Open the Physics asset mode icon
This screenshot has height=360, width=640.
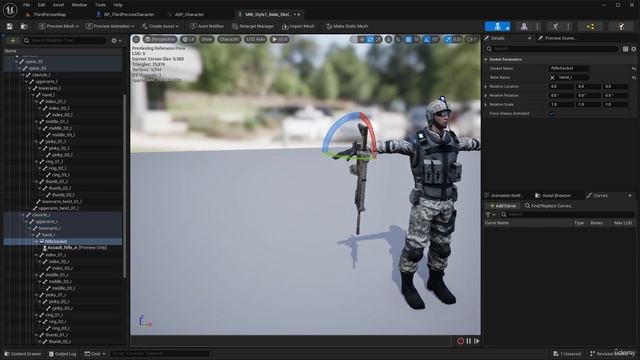coord(620,27)
